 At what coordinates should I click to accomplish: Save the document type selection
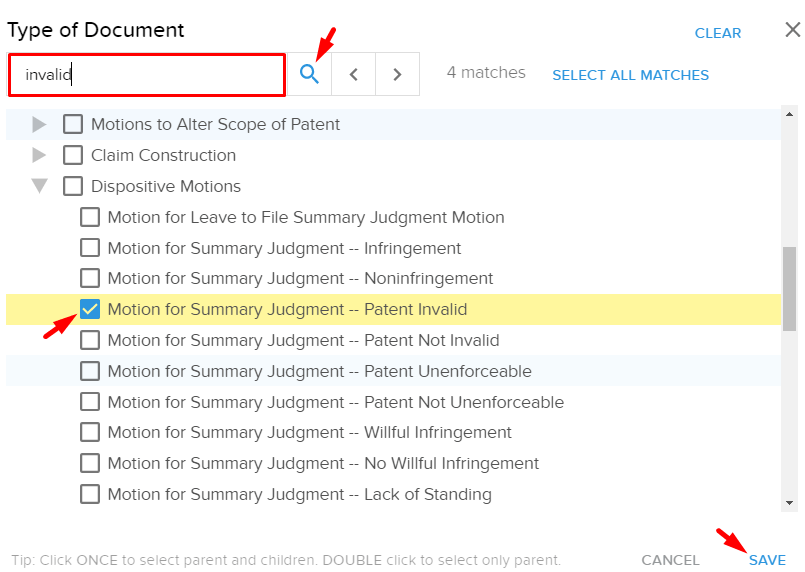[767, 560]
